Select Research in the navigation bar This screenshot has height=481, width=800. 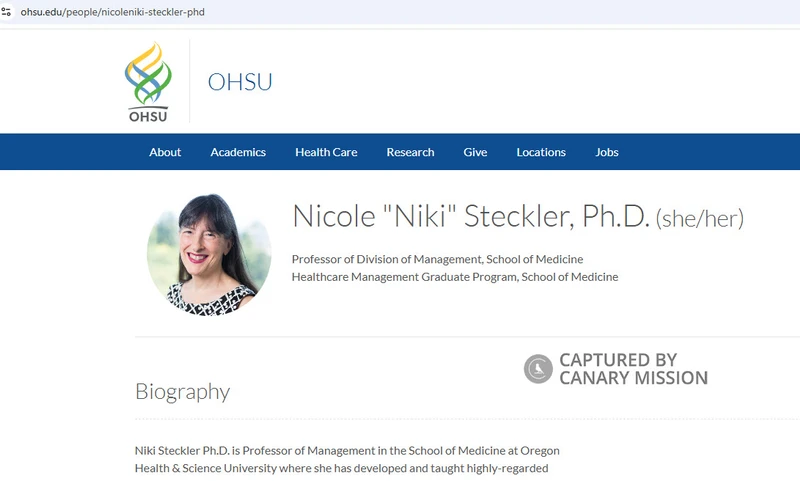point(410,152)
